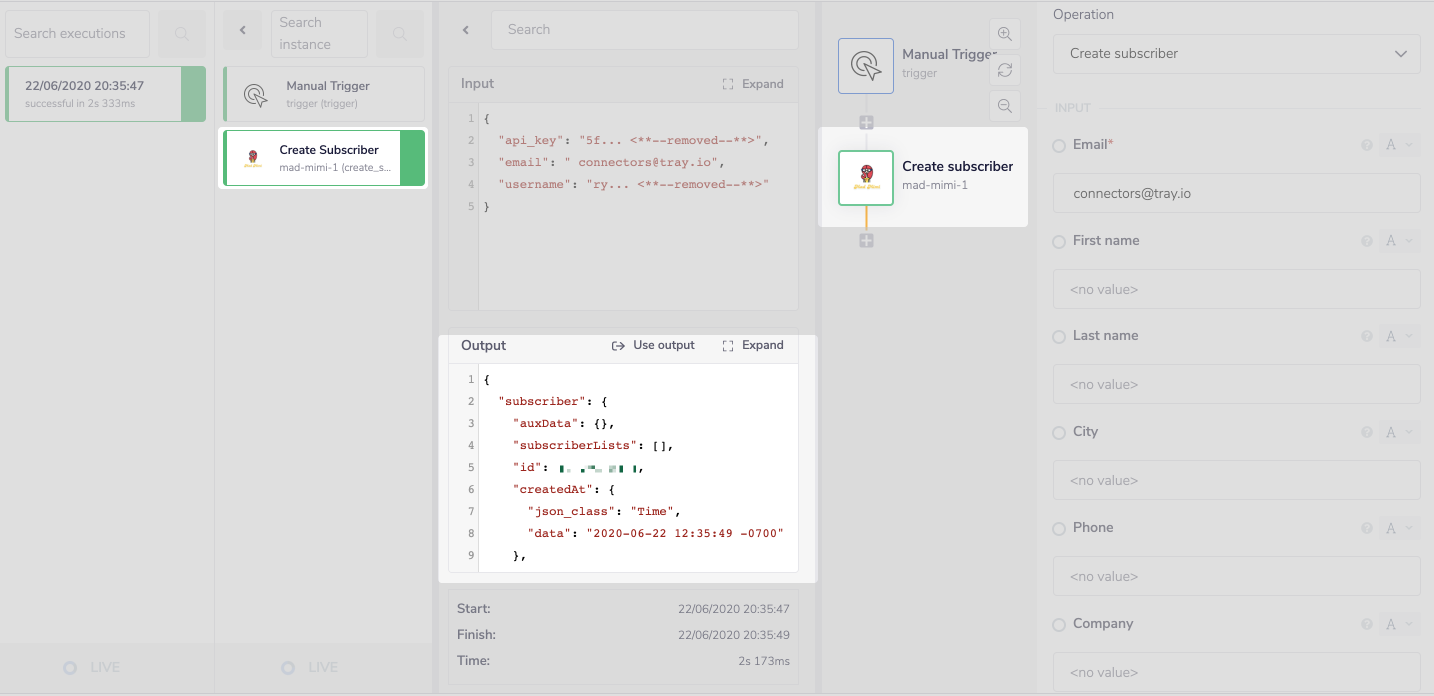
Task: Select the radio button next to Email
Action: 1059,146
